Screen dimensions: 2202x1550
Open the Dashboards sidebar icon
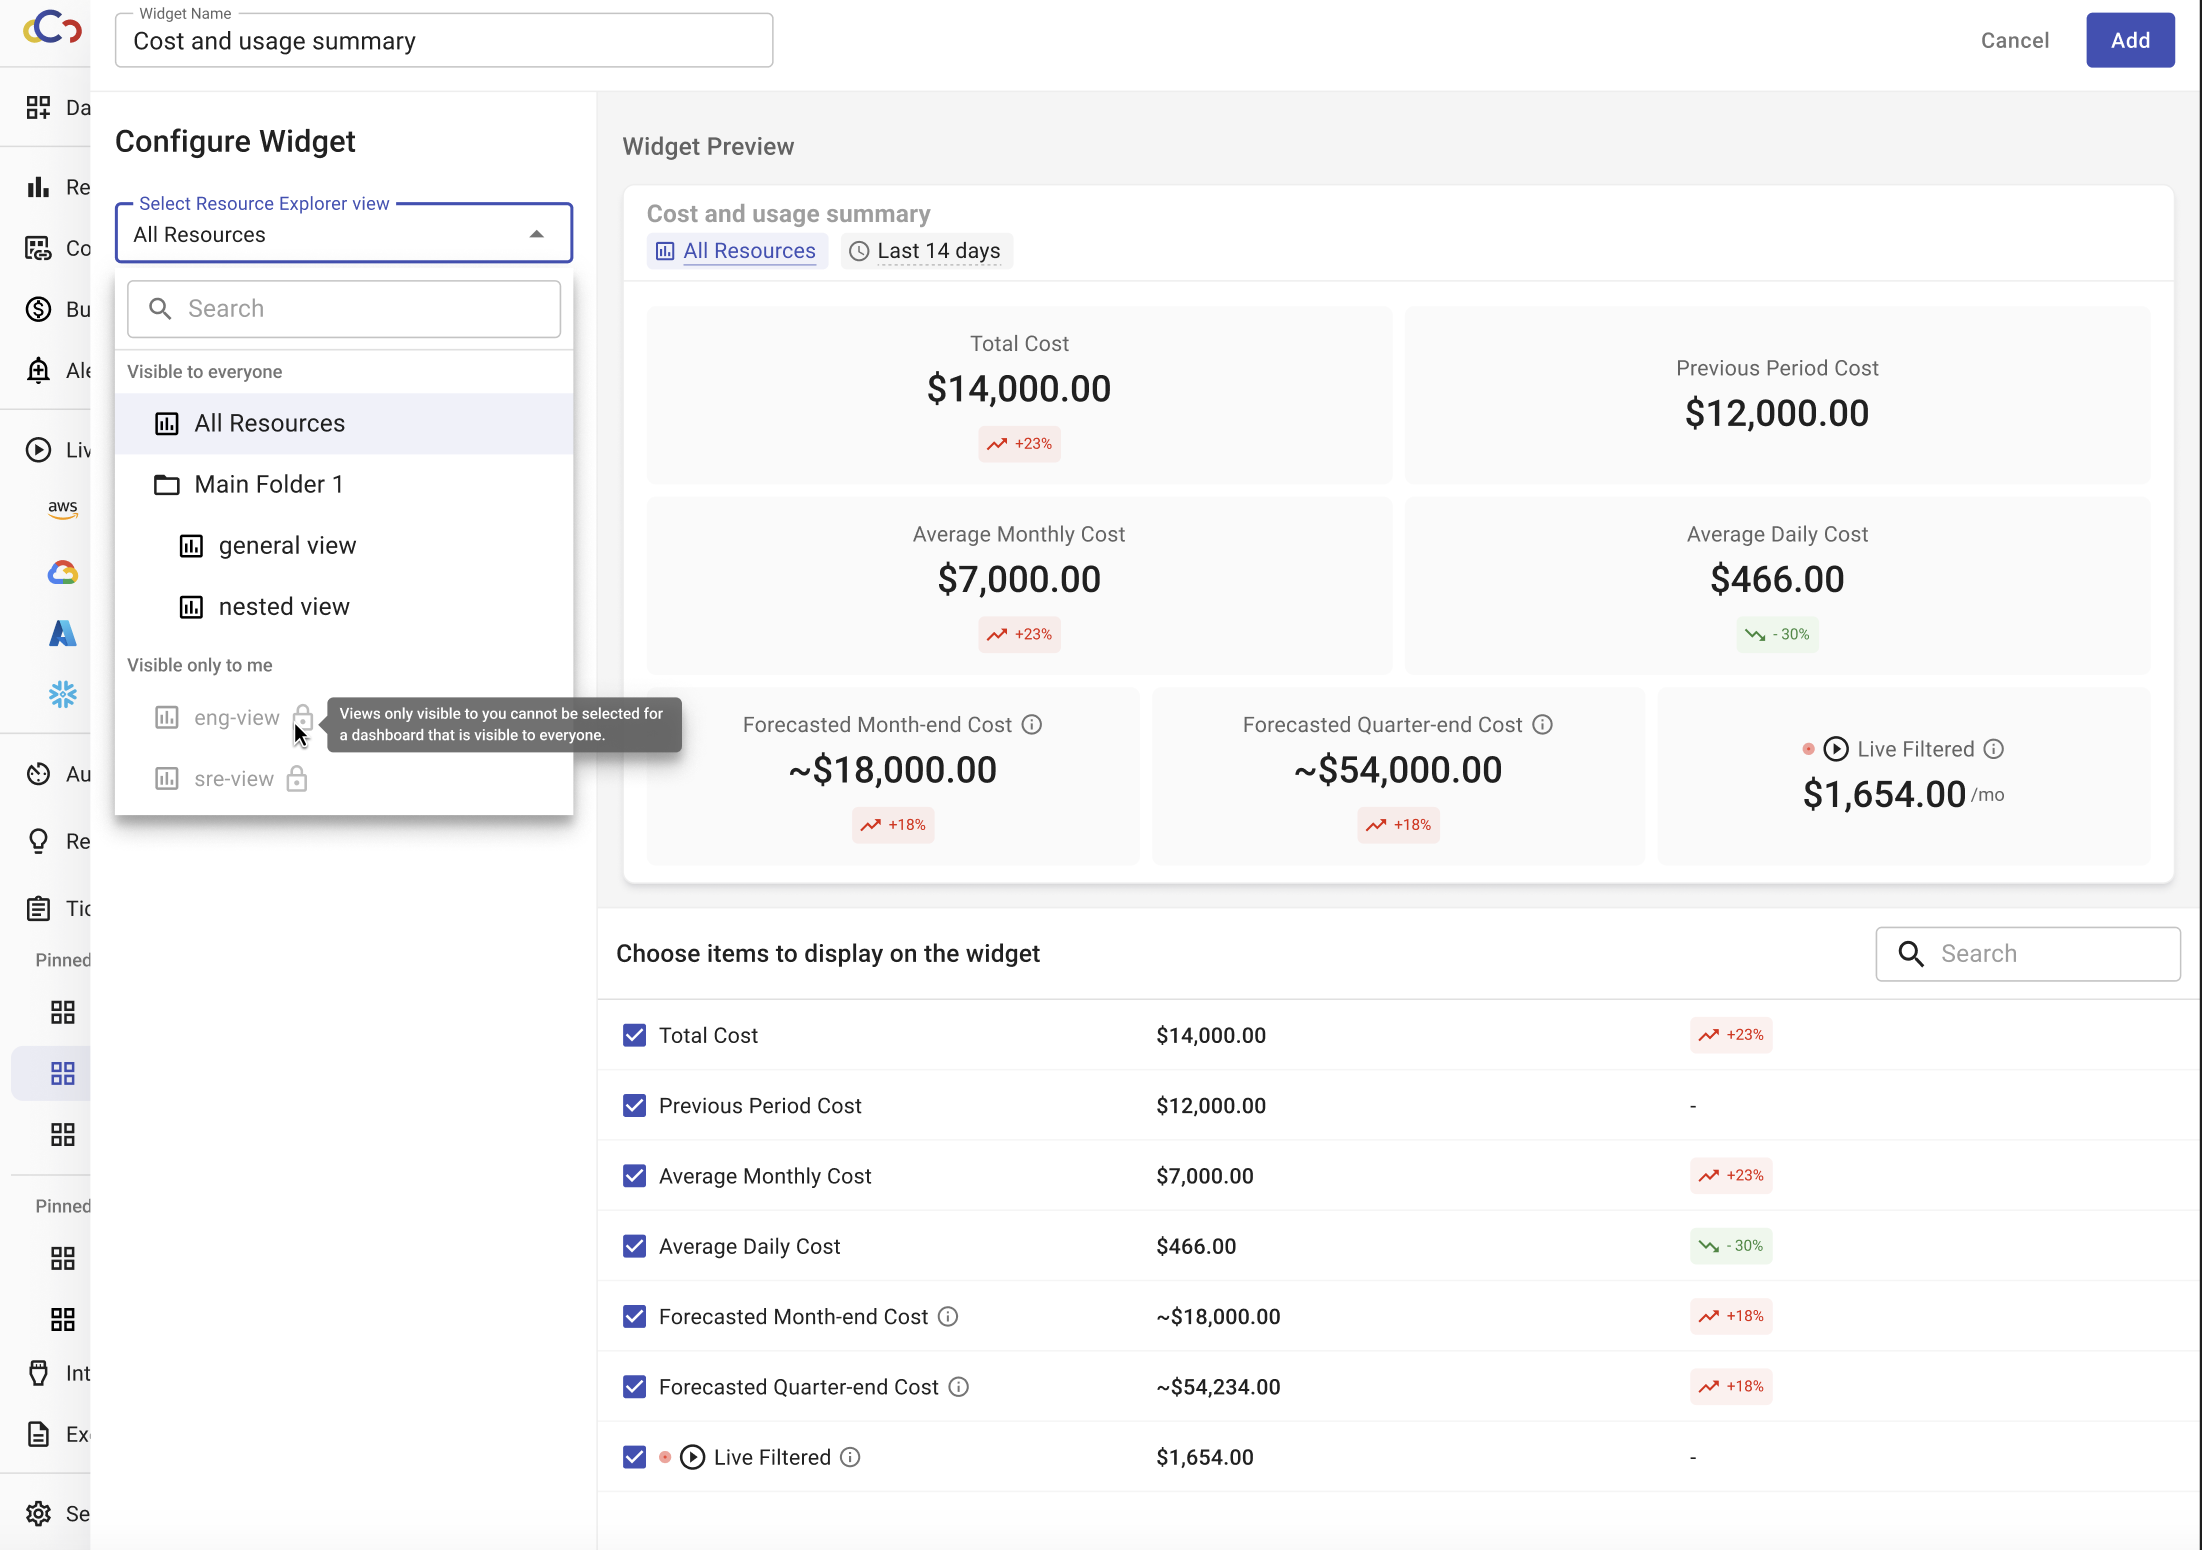(x=38, y=107)
